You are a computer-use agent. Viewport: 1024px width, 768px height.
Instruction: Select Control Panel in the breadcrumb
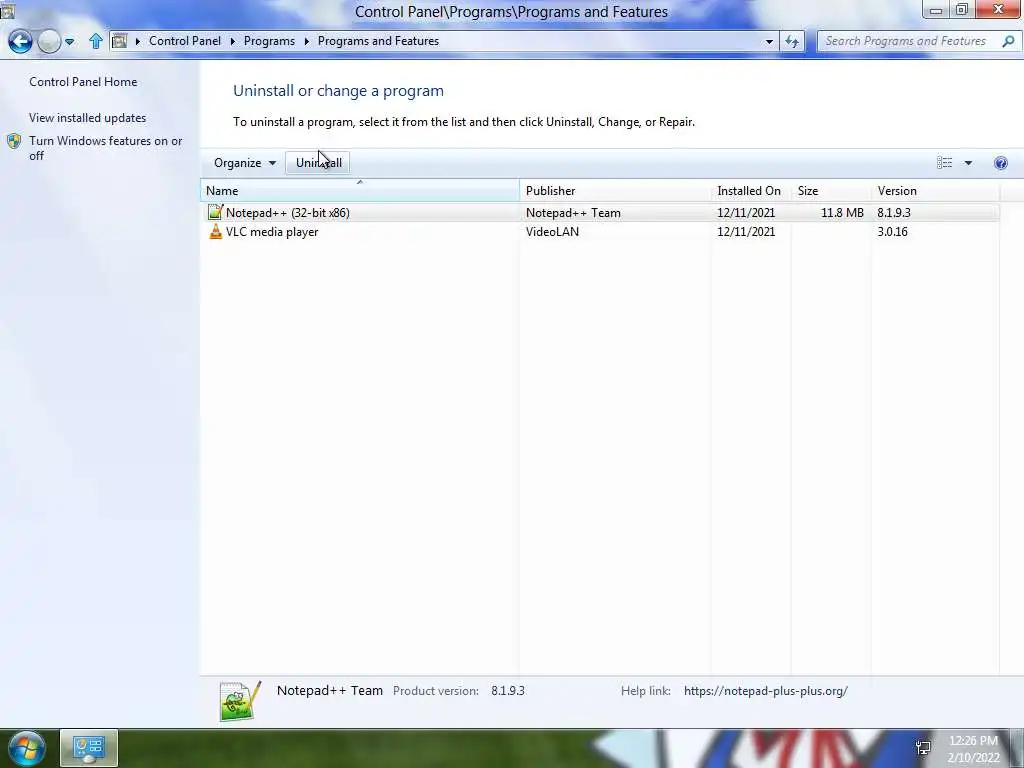point(185,40)
